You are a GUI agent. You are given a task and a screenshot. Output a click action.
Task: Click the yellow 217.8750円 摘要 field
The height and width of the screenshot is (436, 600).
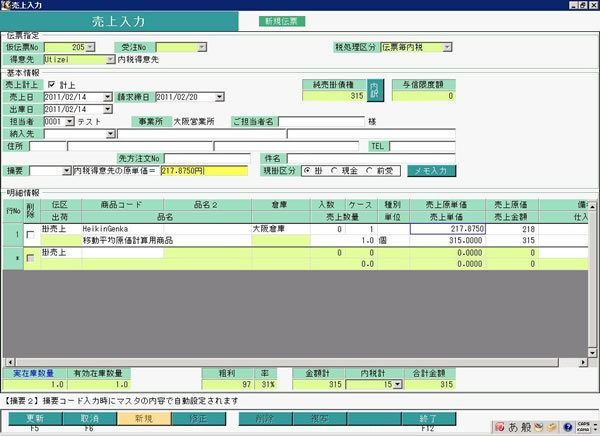coord(204,171)
